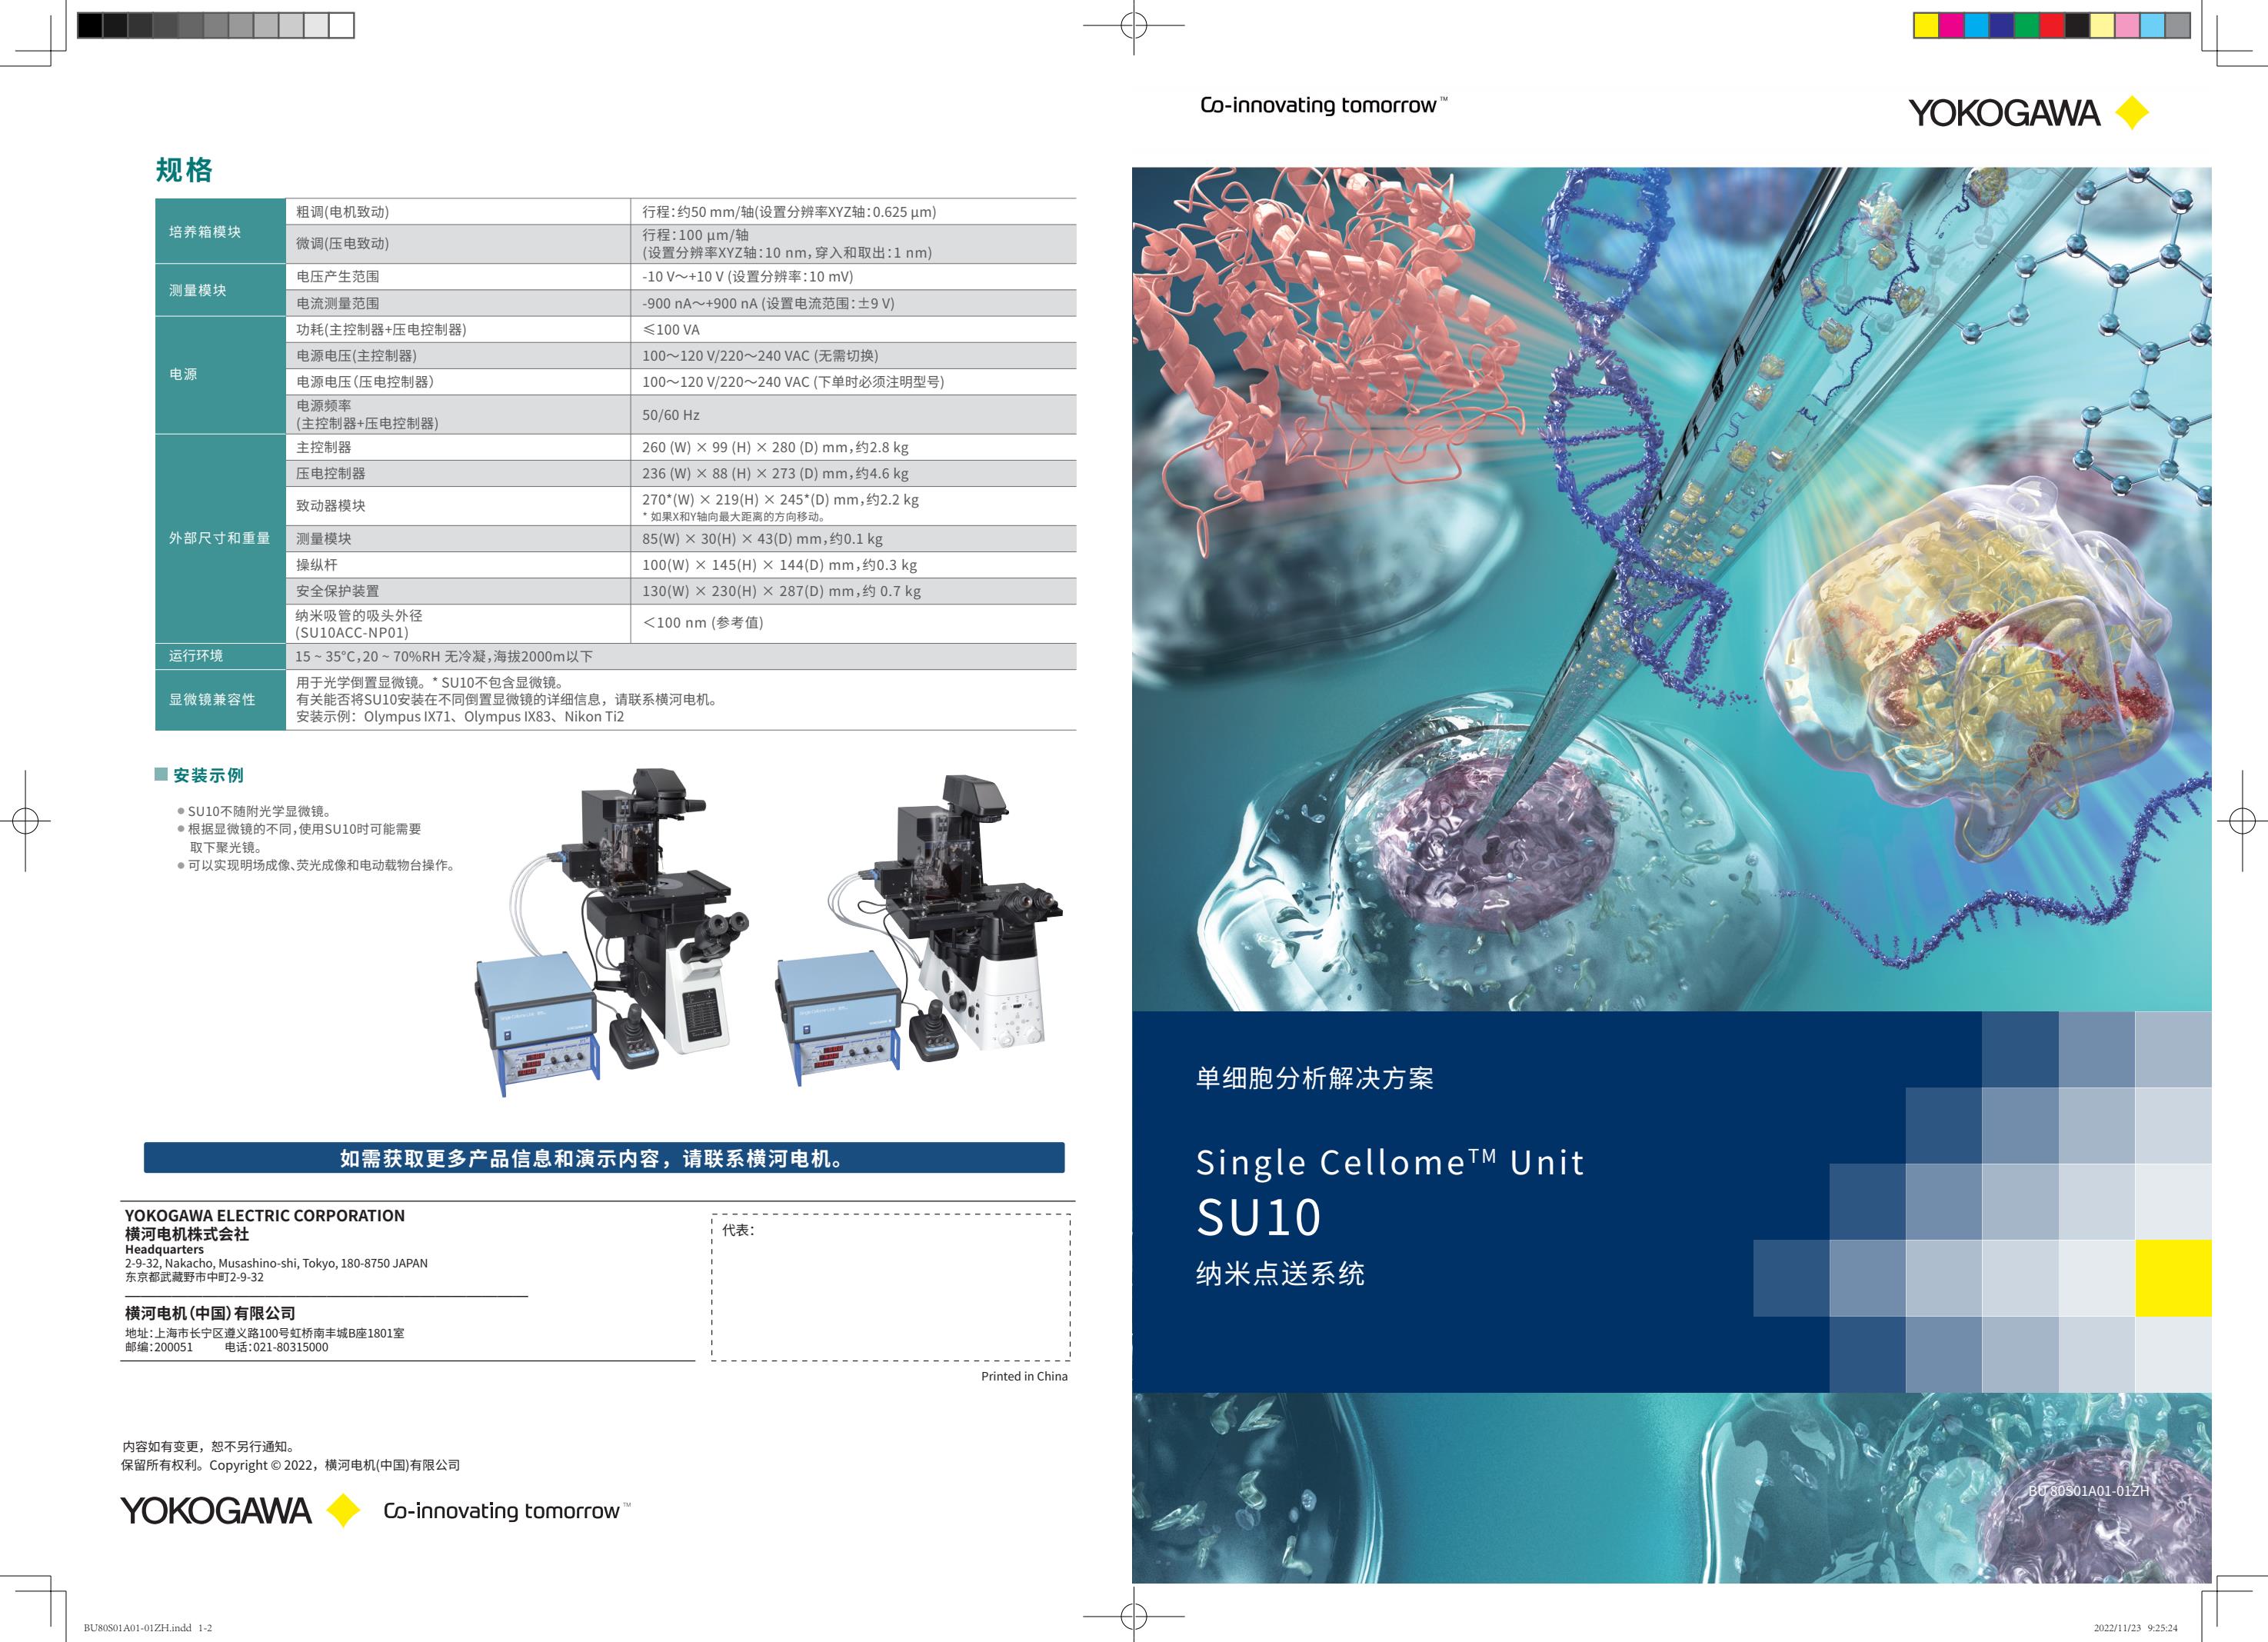Select the green swatch in the color bar

coord(2026,26)
